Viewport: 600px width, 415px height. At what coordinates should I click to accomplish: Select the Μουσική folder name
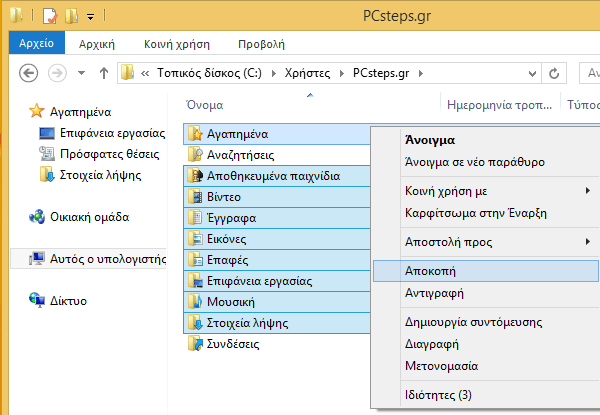pos(231,302)
